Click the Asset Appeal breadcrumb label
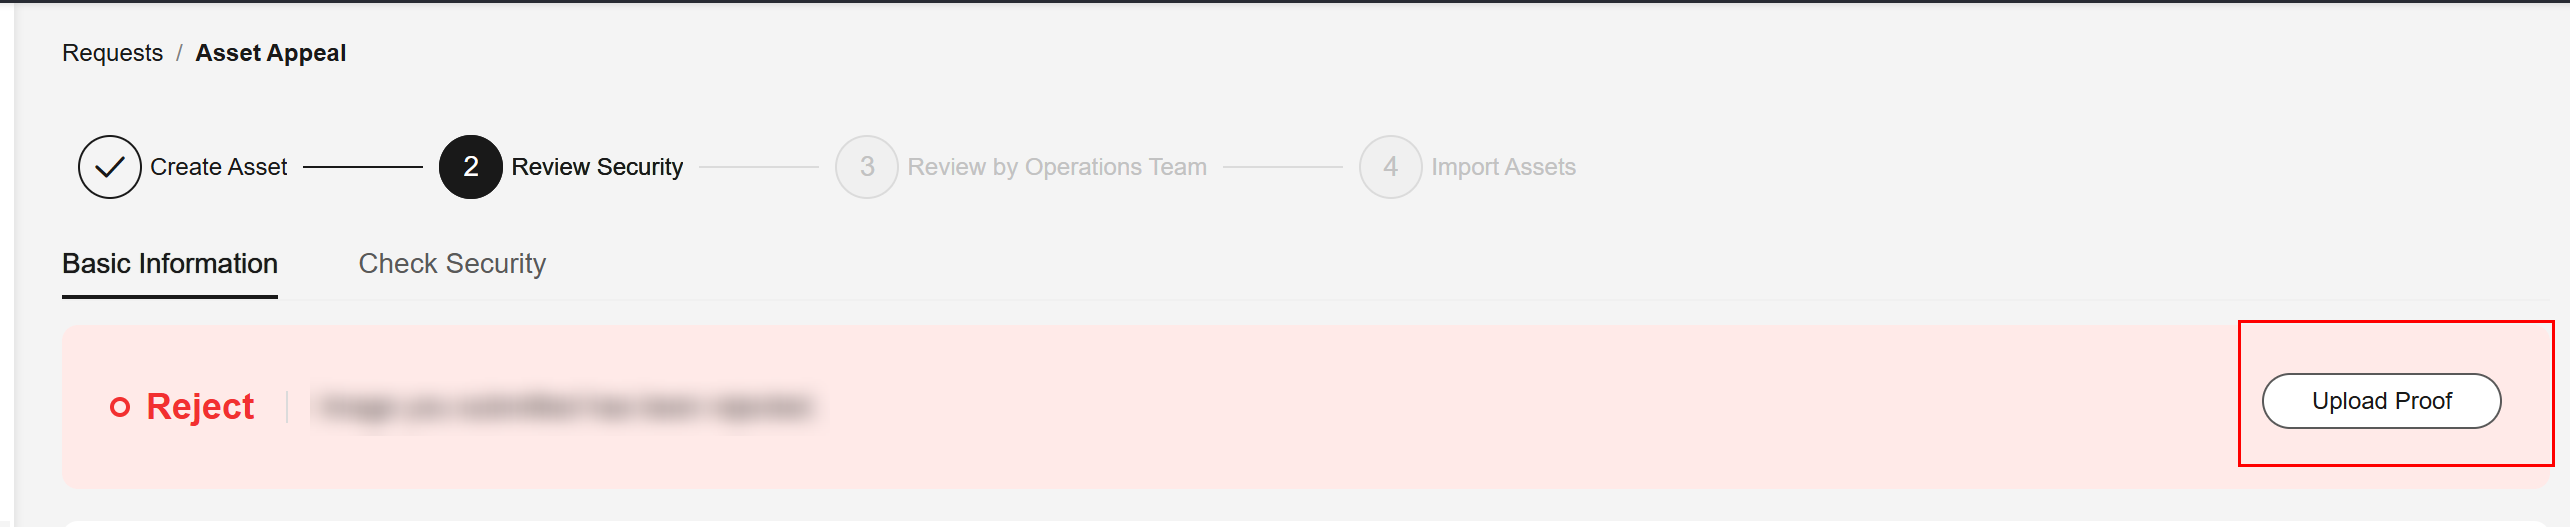 271,53
